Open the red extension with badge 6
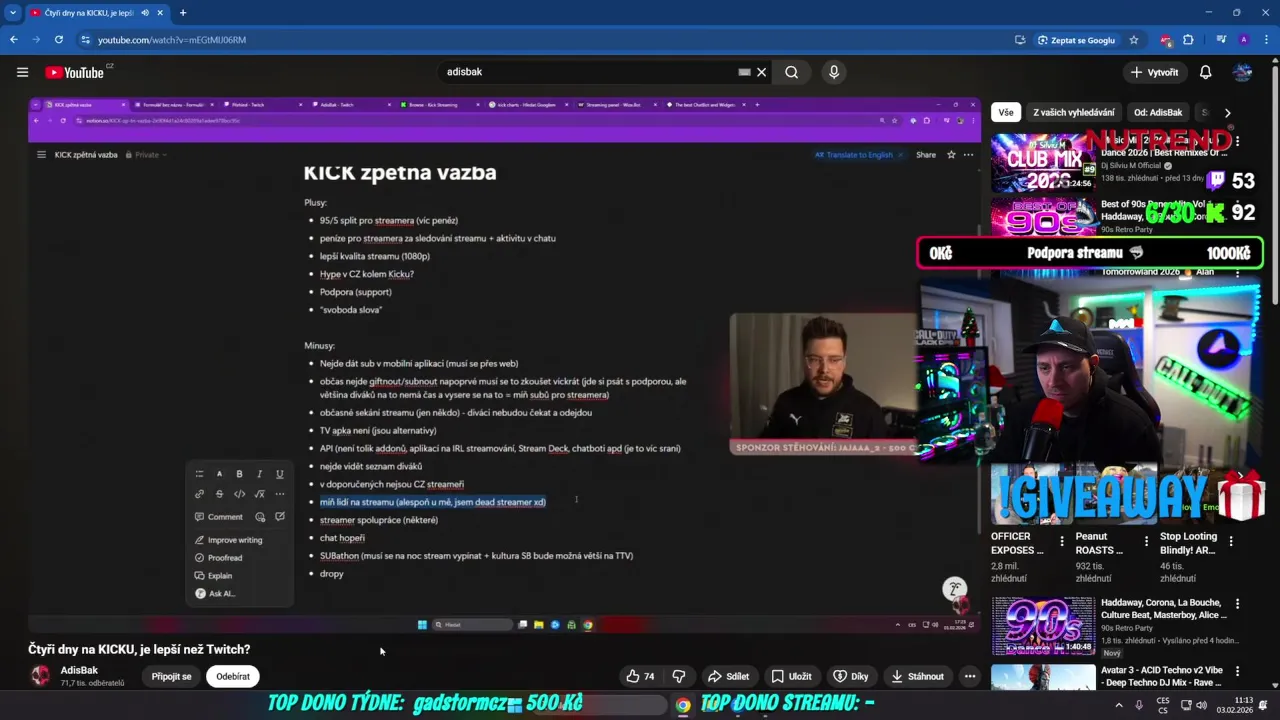Image resolution: width=1280 pixels, height=720 pixels. point(1166,40)
